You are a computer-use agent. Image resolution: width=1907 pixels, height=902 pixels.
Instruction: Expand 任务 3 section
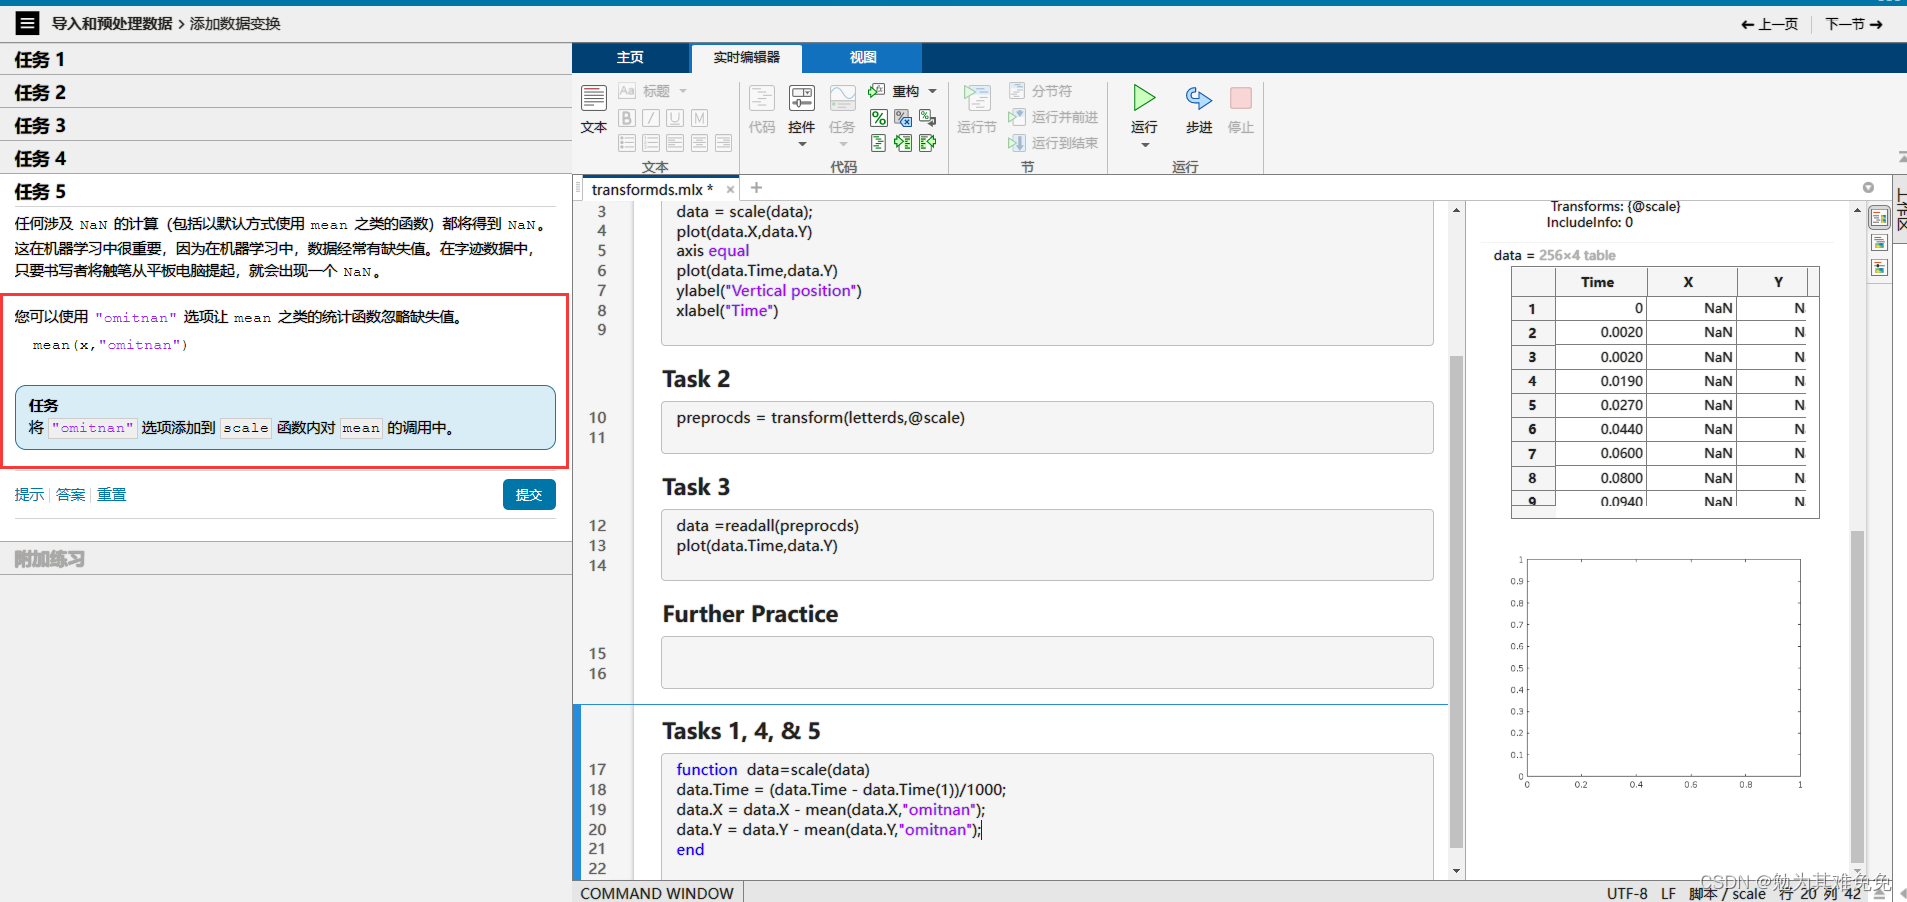tap(286, 125)
